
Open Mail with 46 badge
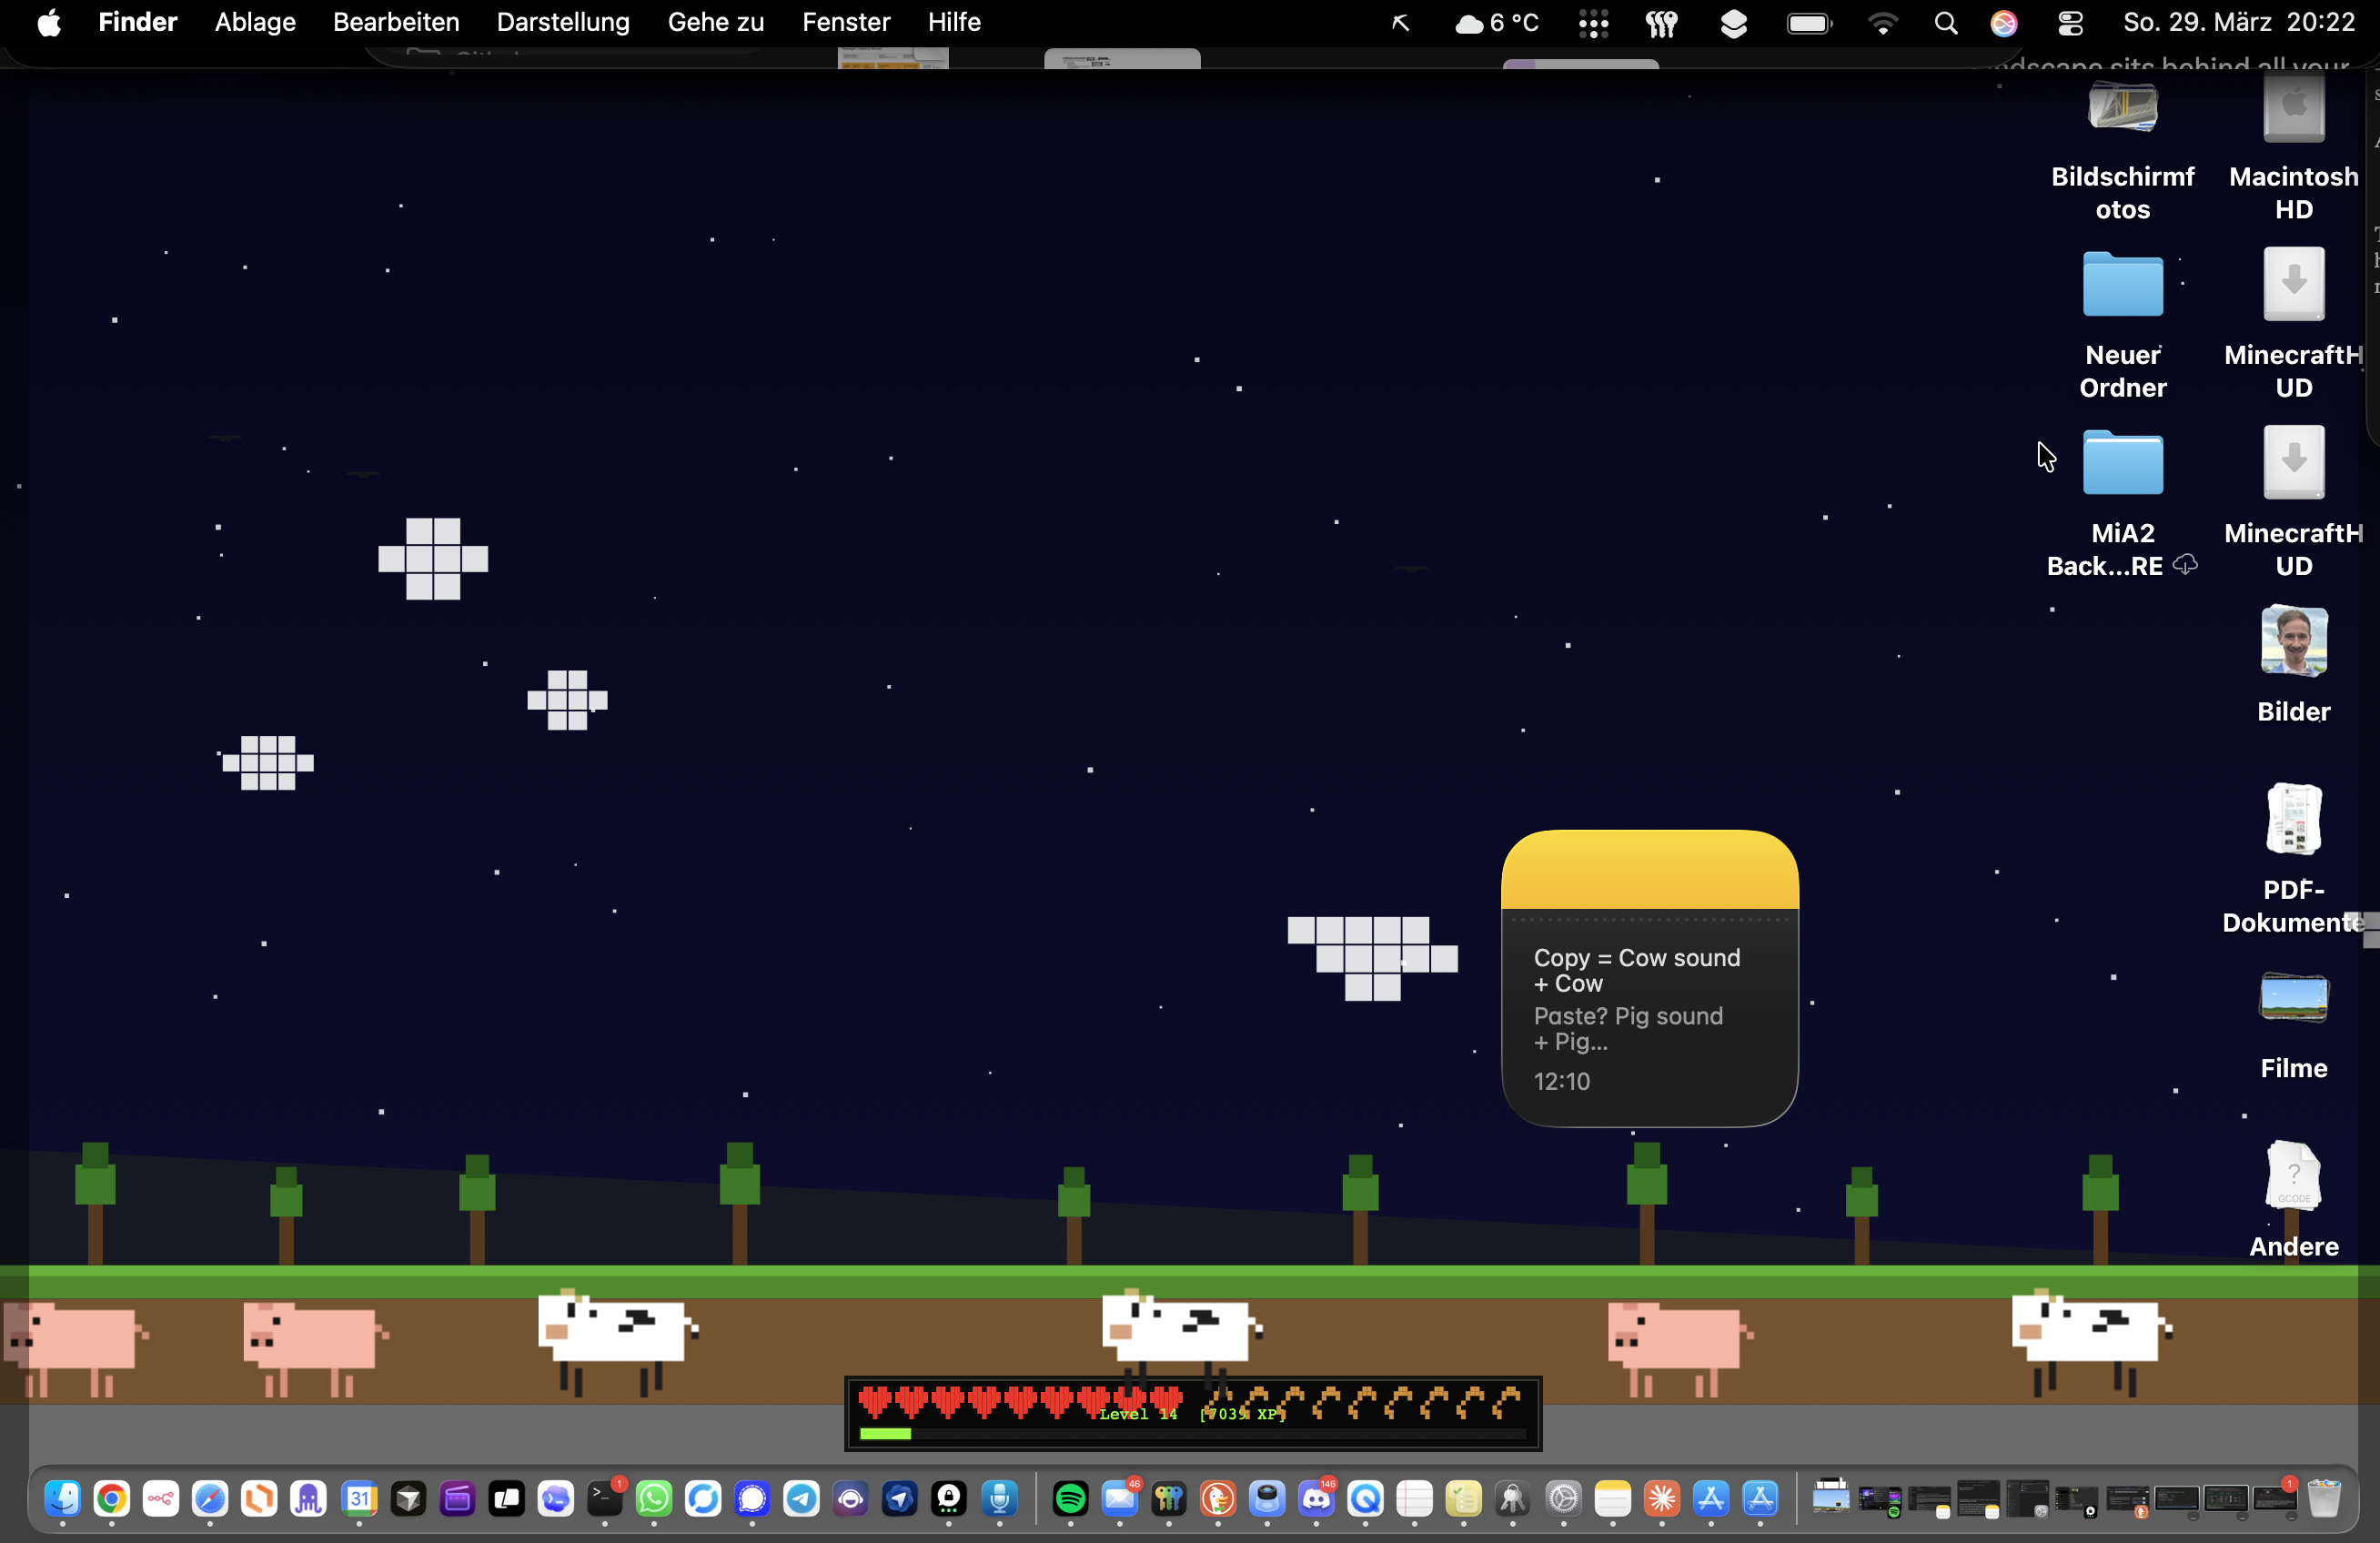1120,1498
